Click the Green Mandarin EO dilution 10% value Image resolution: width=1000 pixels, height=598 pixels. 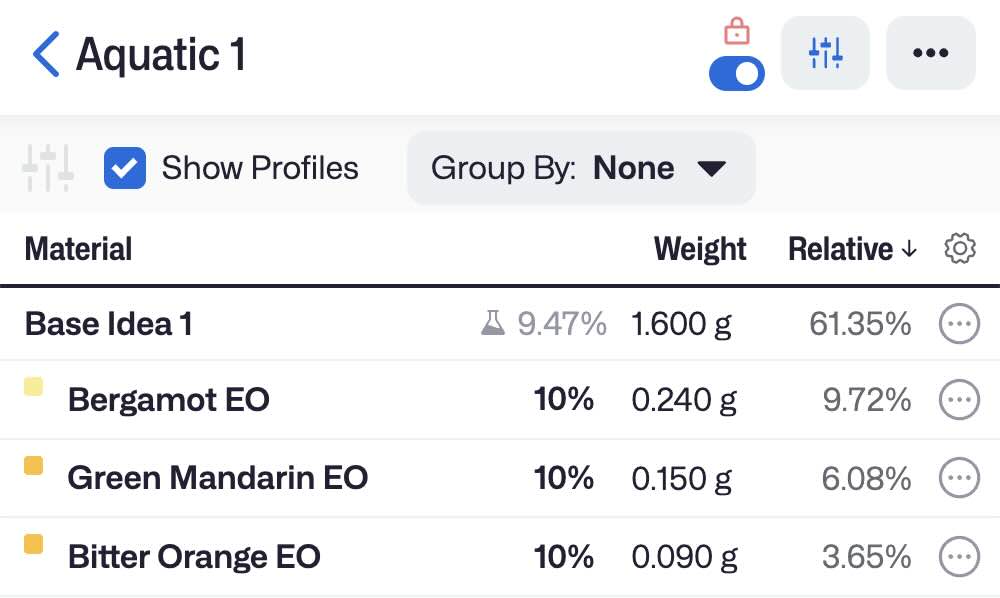pos(564,478)
